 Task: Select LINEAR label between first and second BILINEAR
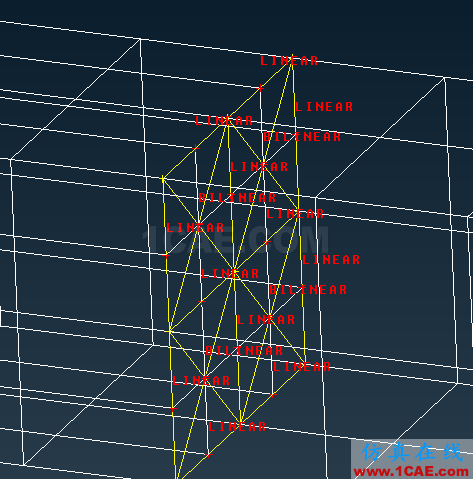[259, 167]
